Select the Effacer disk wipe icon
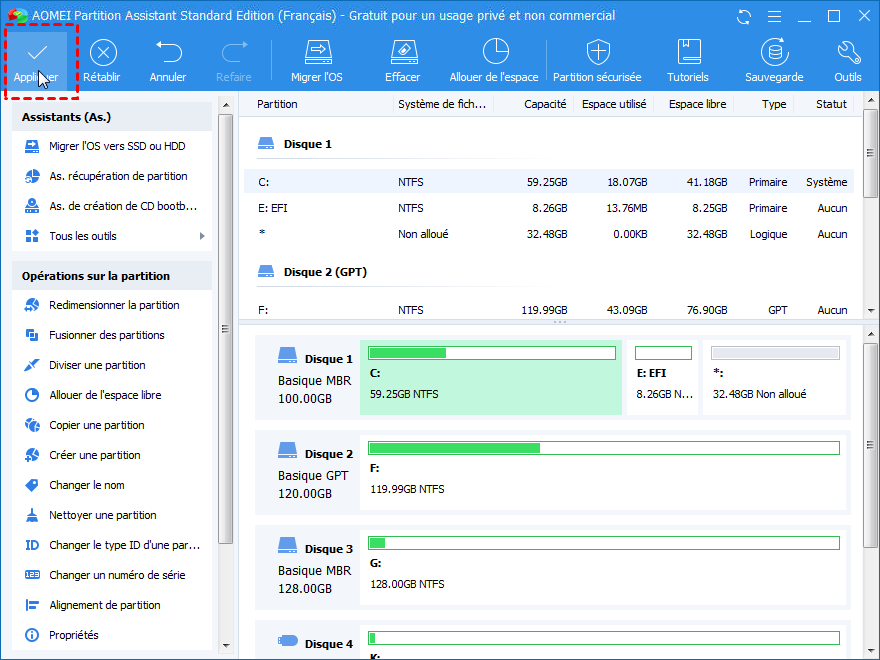 click(402, 61)
